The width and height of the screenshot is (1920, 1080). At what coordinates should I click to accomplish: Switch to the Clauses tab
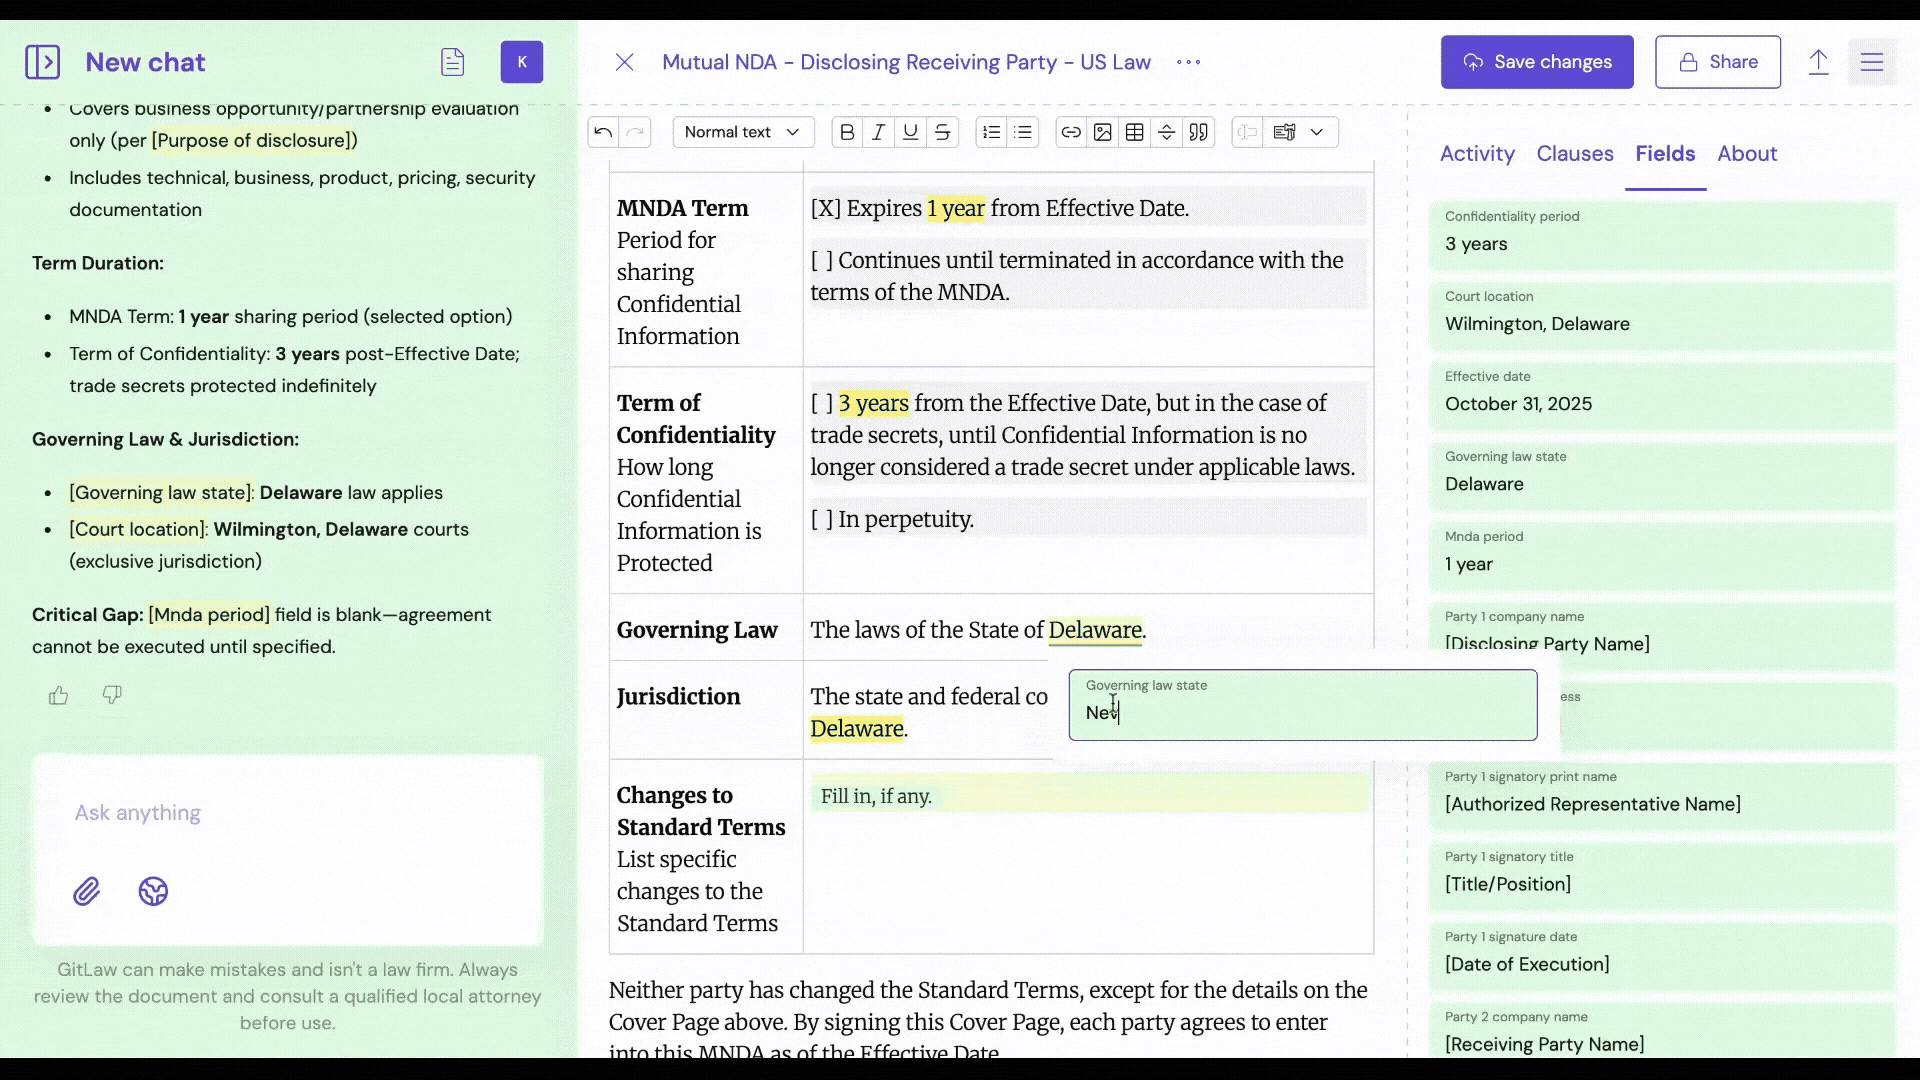click(1575, 154)
